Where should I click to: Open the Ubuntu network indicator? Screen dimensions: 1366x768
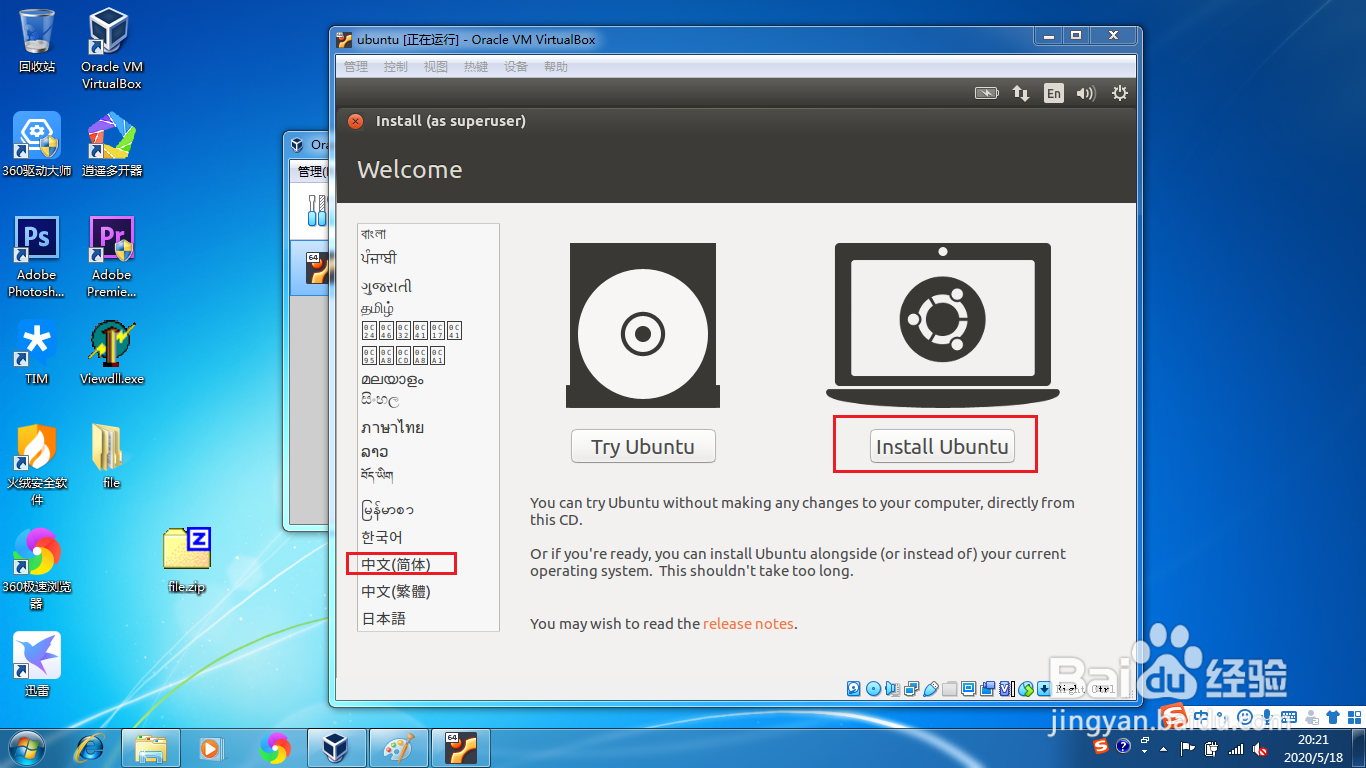pos(1021,93)
